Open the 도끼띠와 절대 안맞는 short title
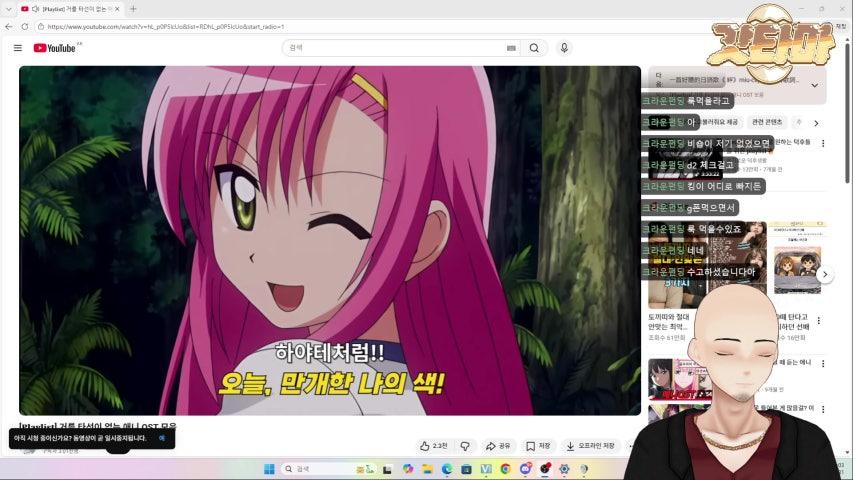The image size is (853, 480). click(669, 321)
